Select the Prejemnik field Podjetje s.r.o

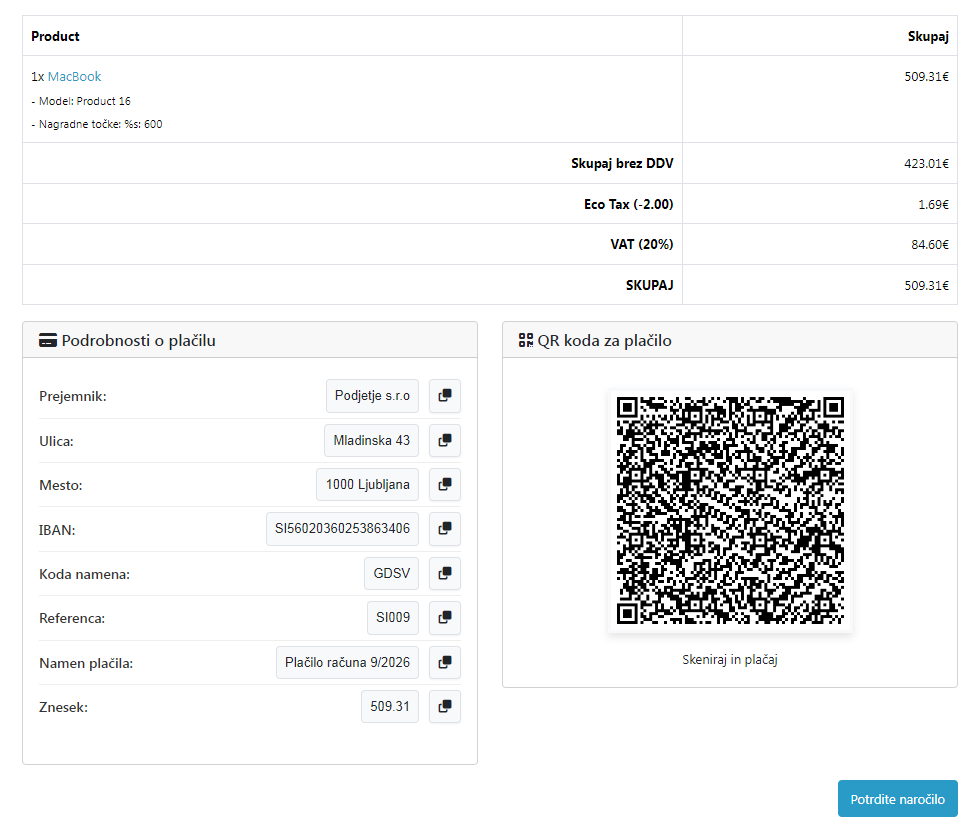(372, 396)
